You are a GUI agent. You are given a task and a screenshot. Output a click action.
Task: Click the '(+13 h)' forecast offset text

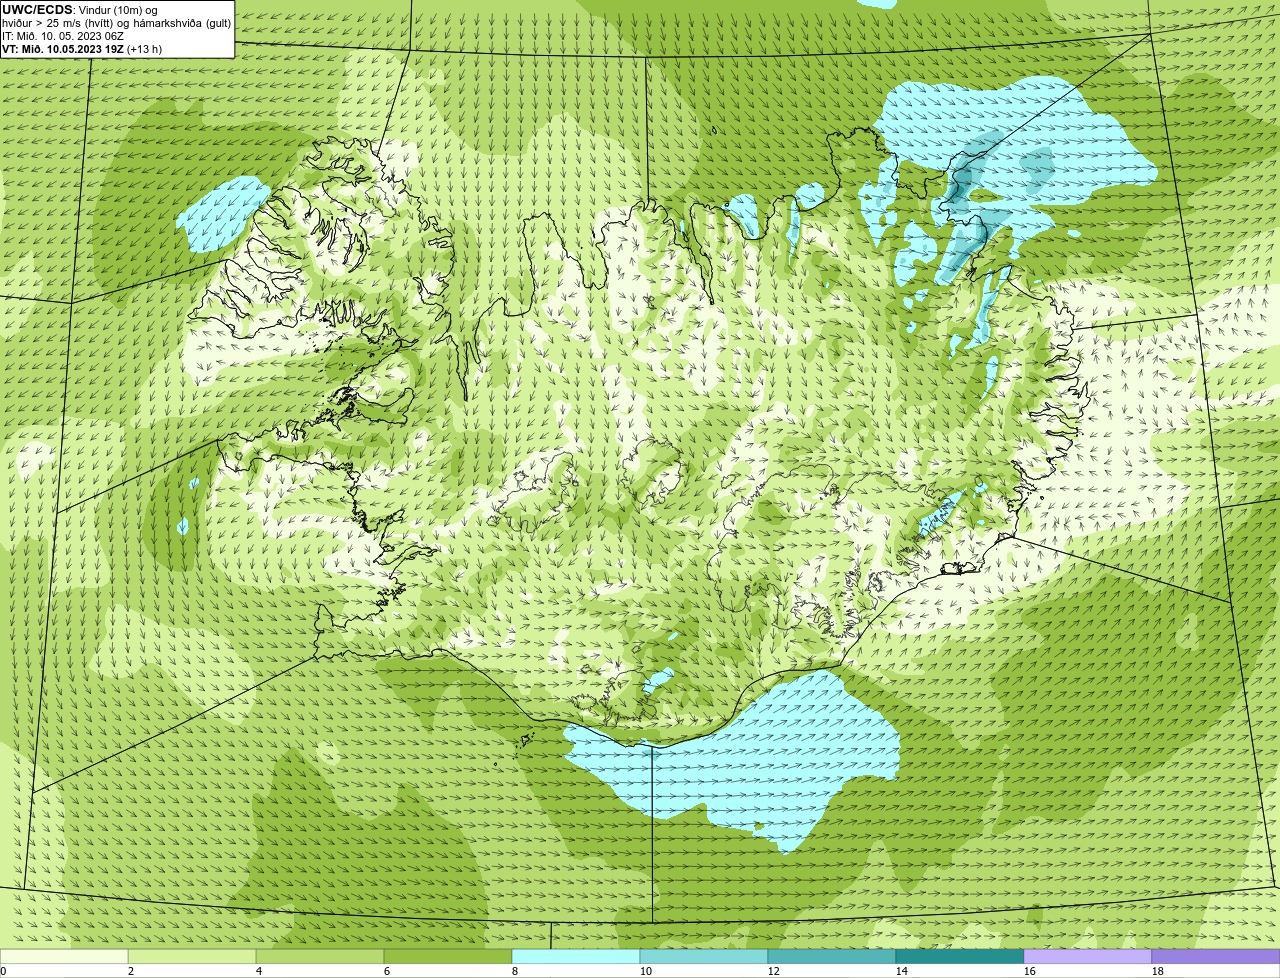coord(145,48)
